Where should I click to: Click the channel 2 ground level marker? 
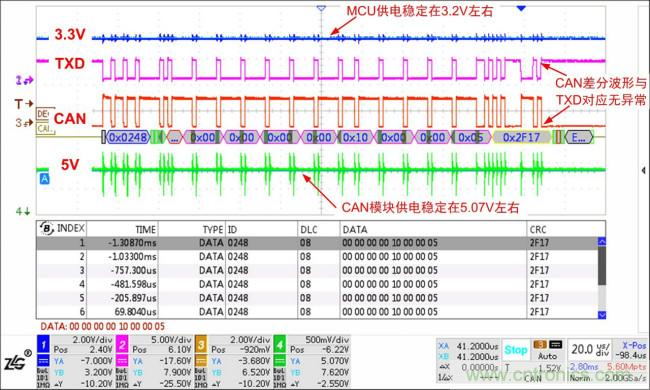[x=24, y=80]
